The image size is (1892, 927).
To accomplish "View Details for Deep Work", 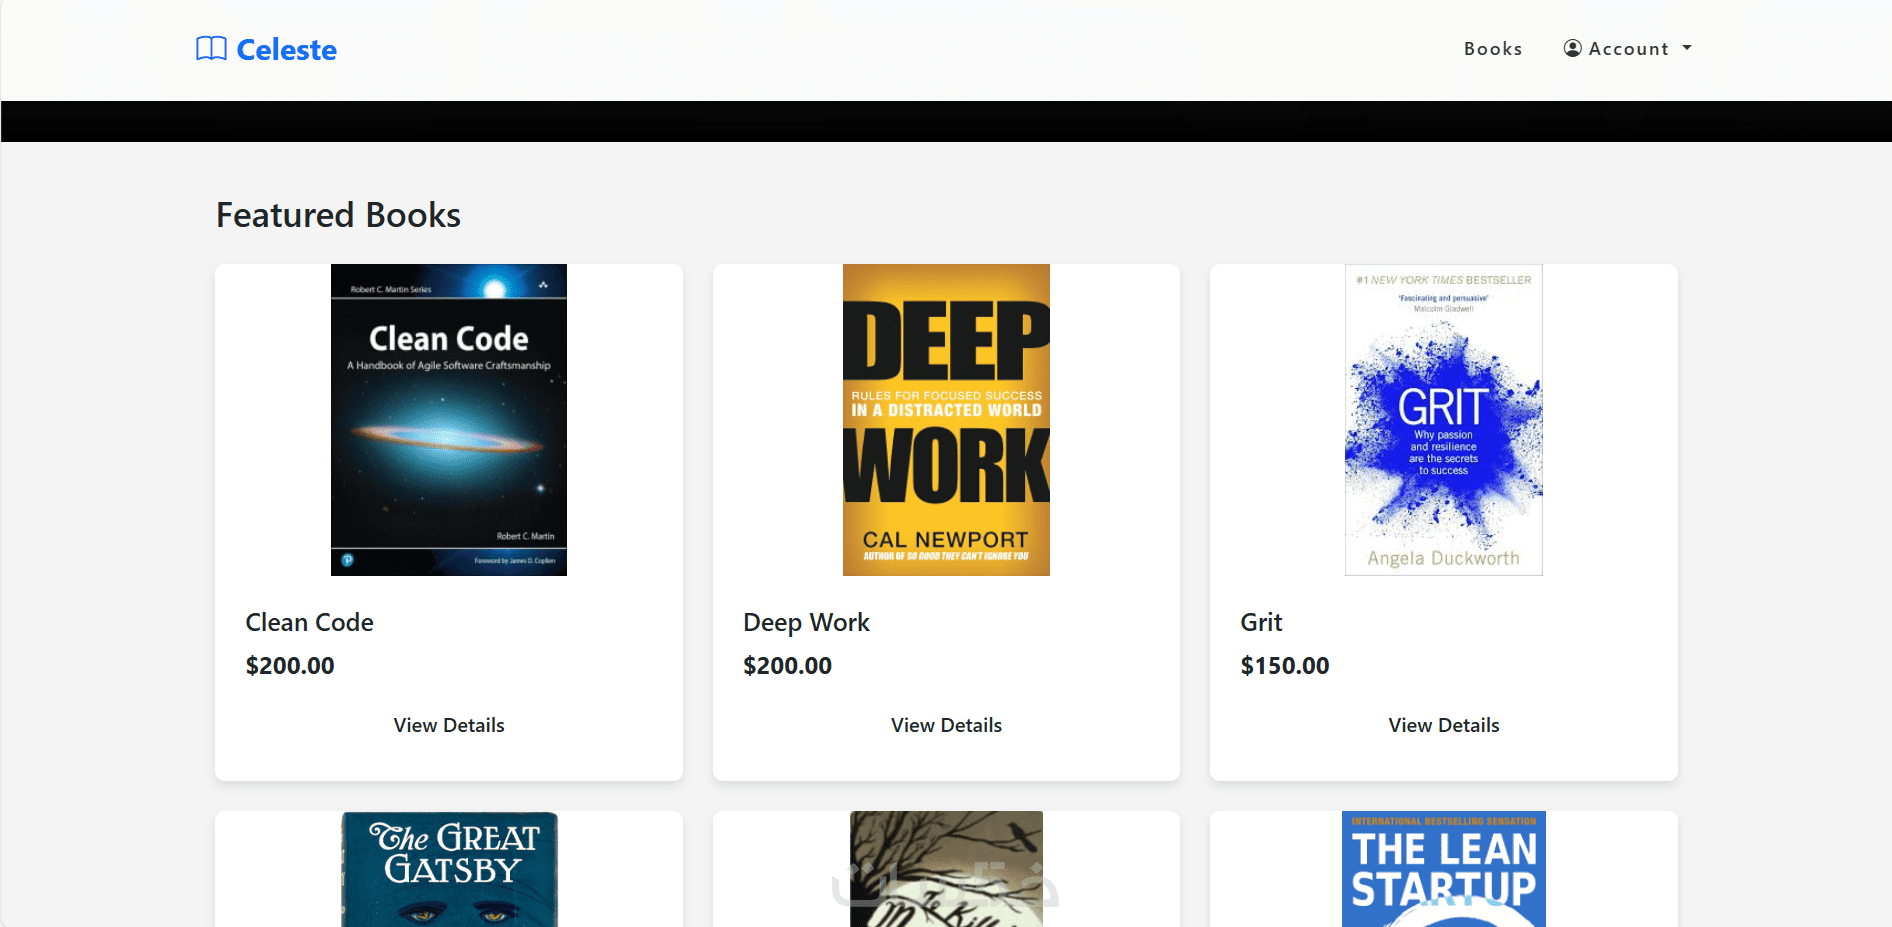I will (946, 725).
